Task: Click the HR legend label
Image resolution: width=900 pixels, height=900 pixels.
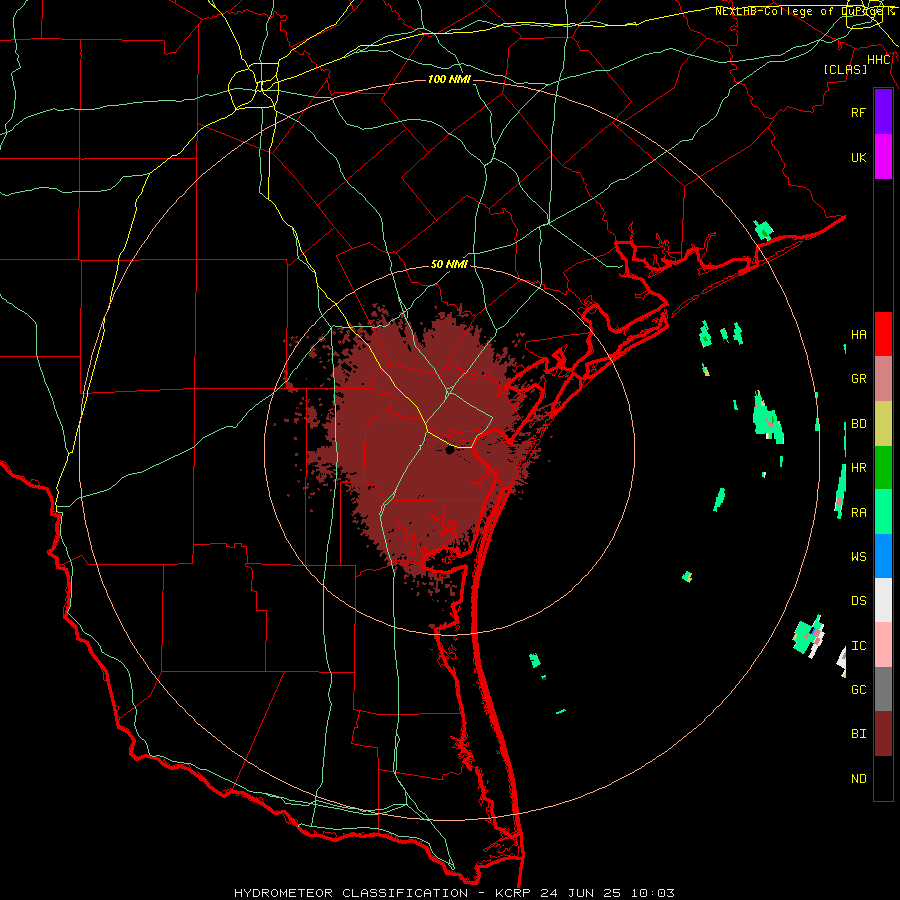Action: 858,468
